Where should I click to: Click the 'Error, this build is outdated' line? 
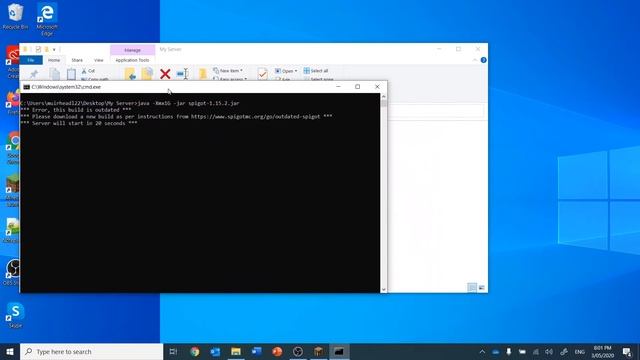tap(76, 110)
